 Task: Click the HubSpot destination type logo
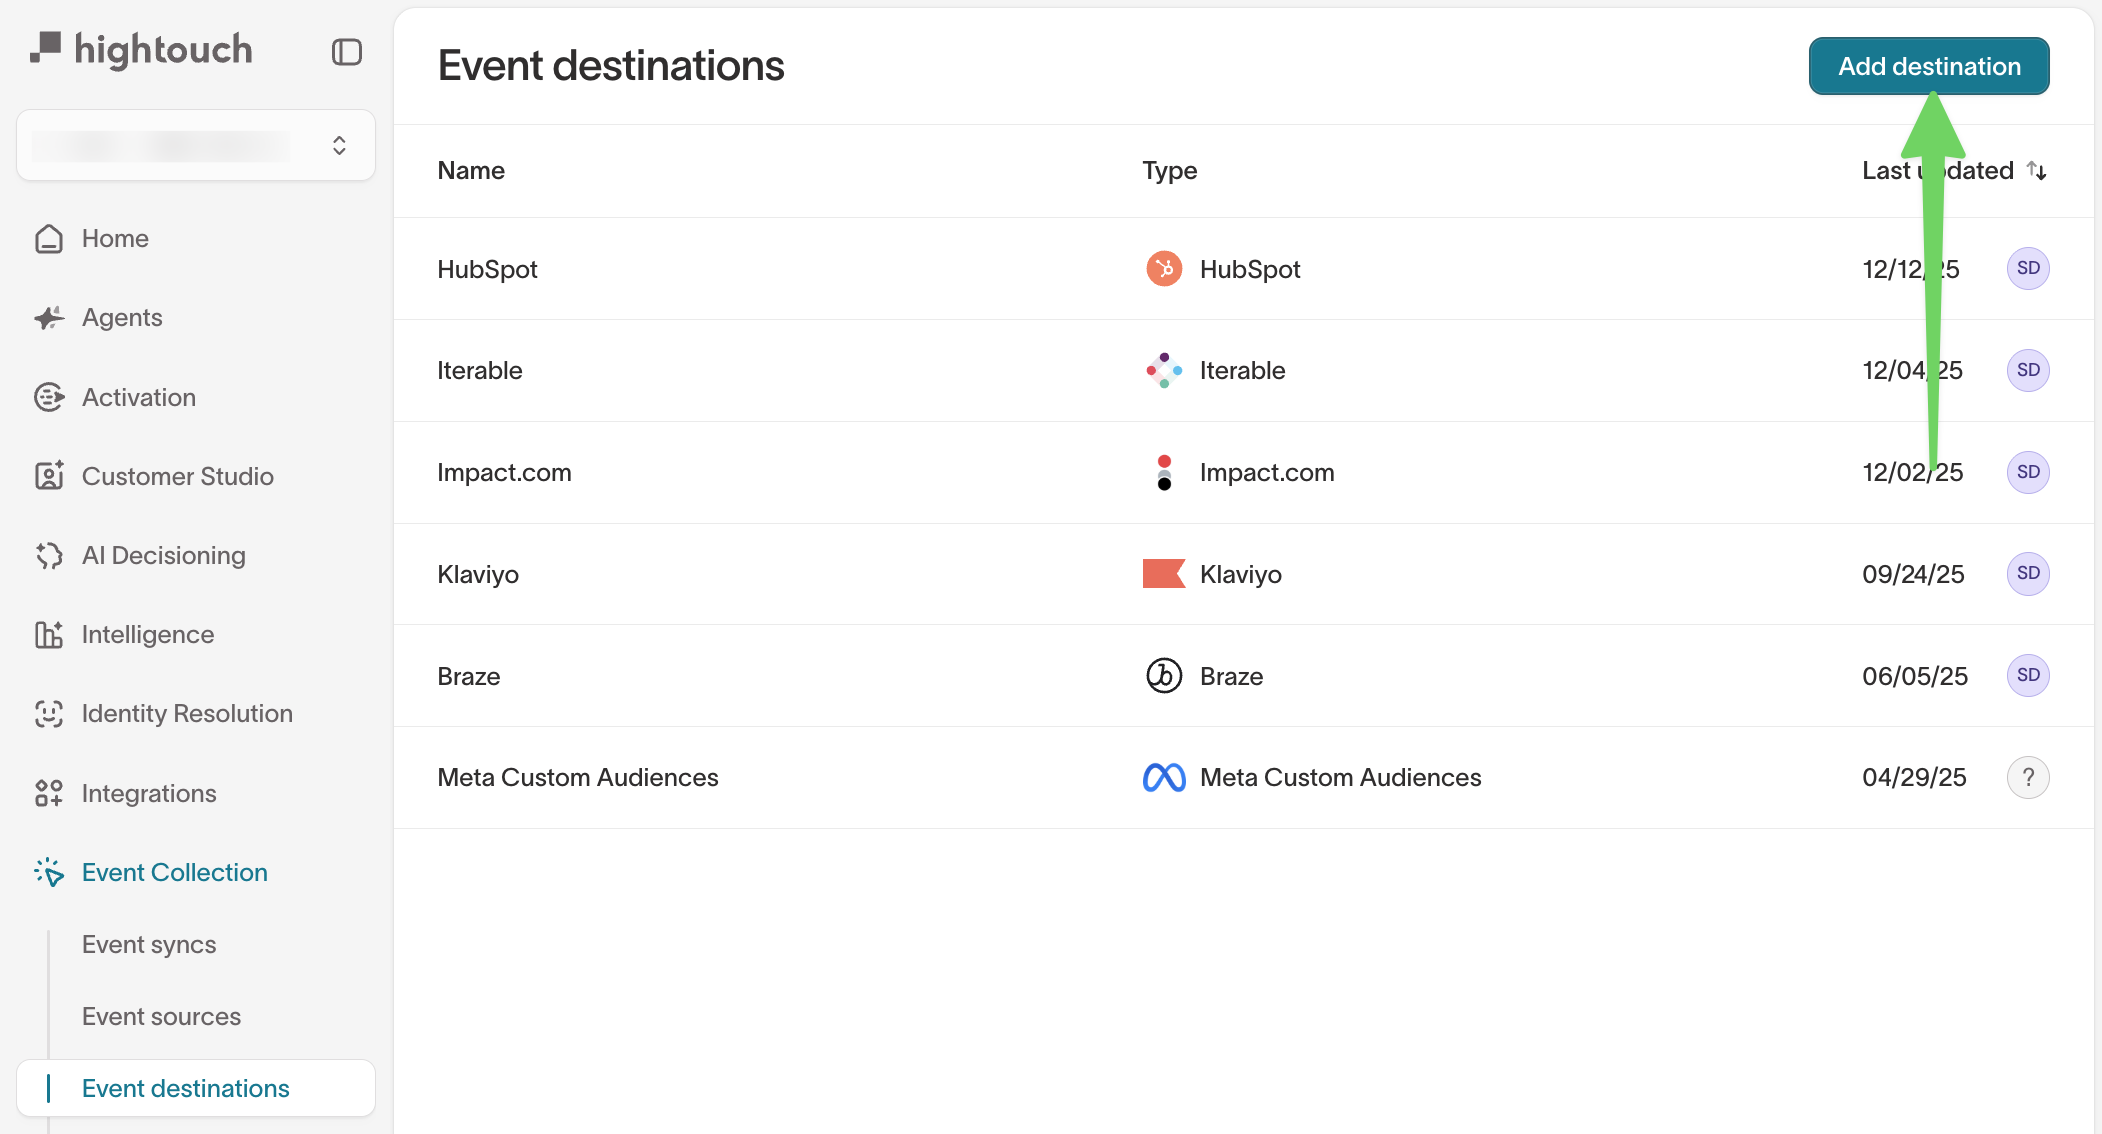tap(1163, 268)
